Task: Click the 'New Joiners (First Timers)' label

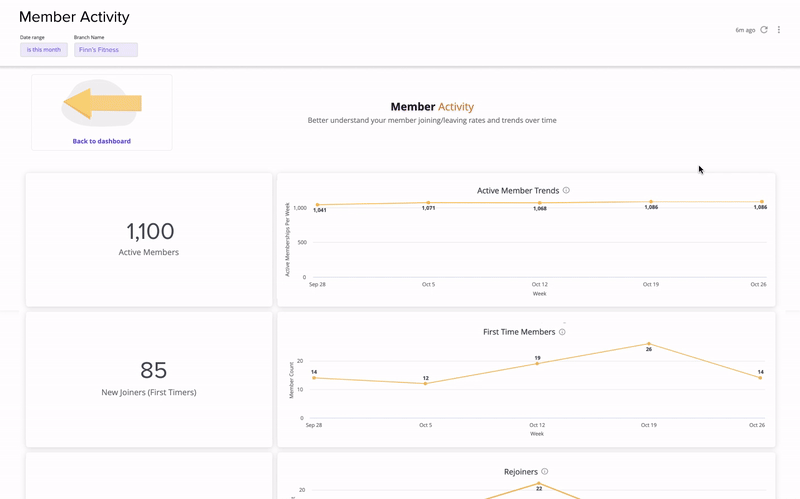Action: click(x=149, y=392)
